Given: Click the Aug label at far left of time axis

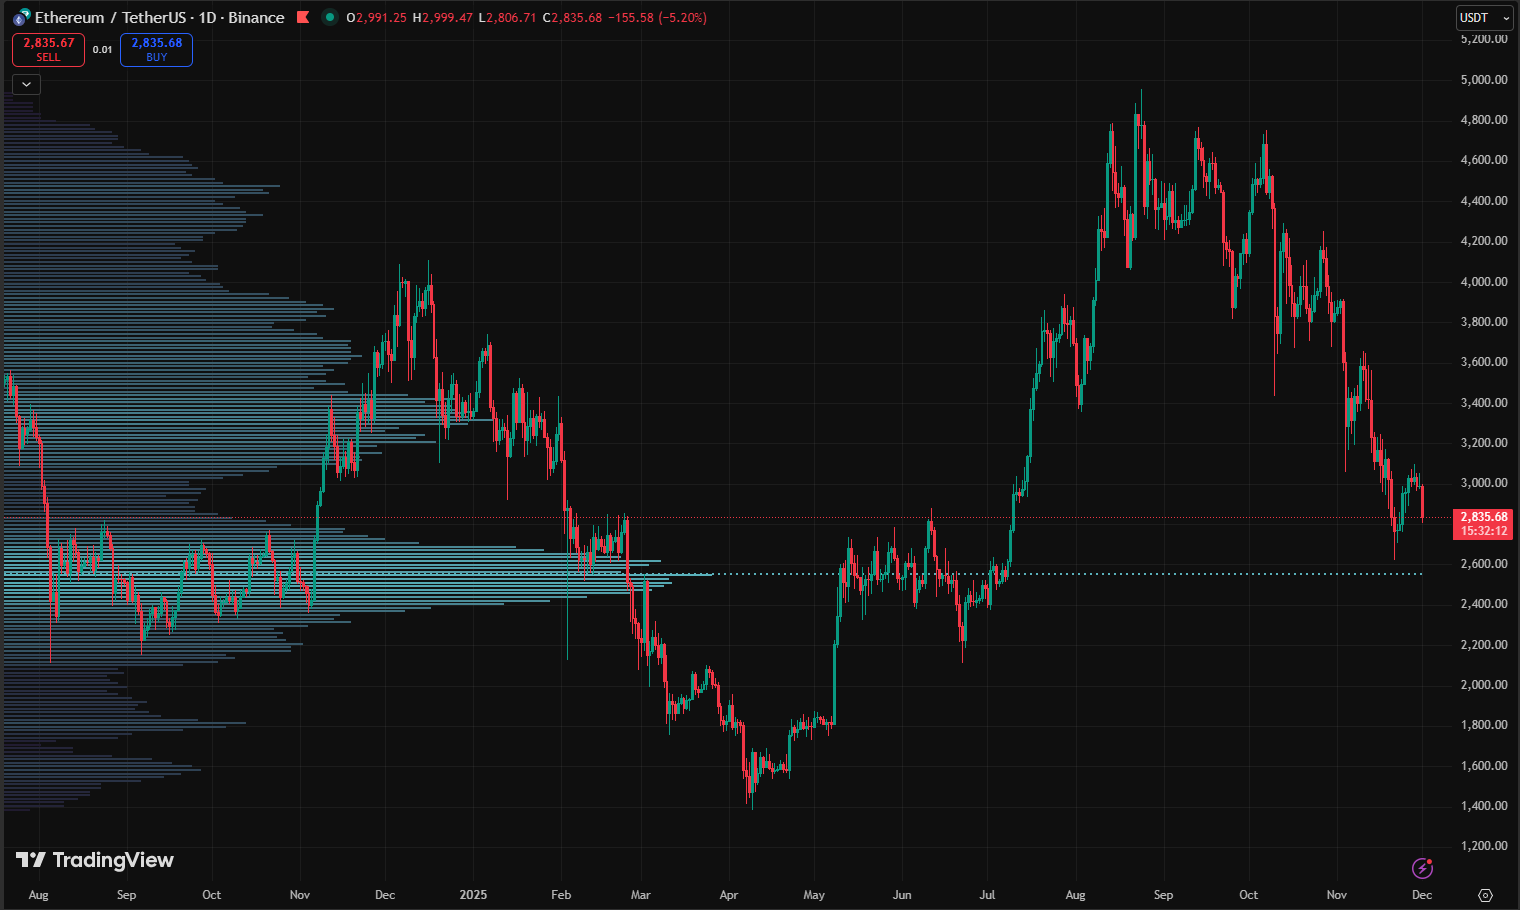Looking at the screenshot, I should (39, 895).
